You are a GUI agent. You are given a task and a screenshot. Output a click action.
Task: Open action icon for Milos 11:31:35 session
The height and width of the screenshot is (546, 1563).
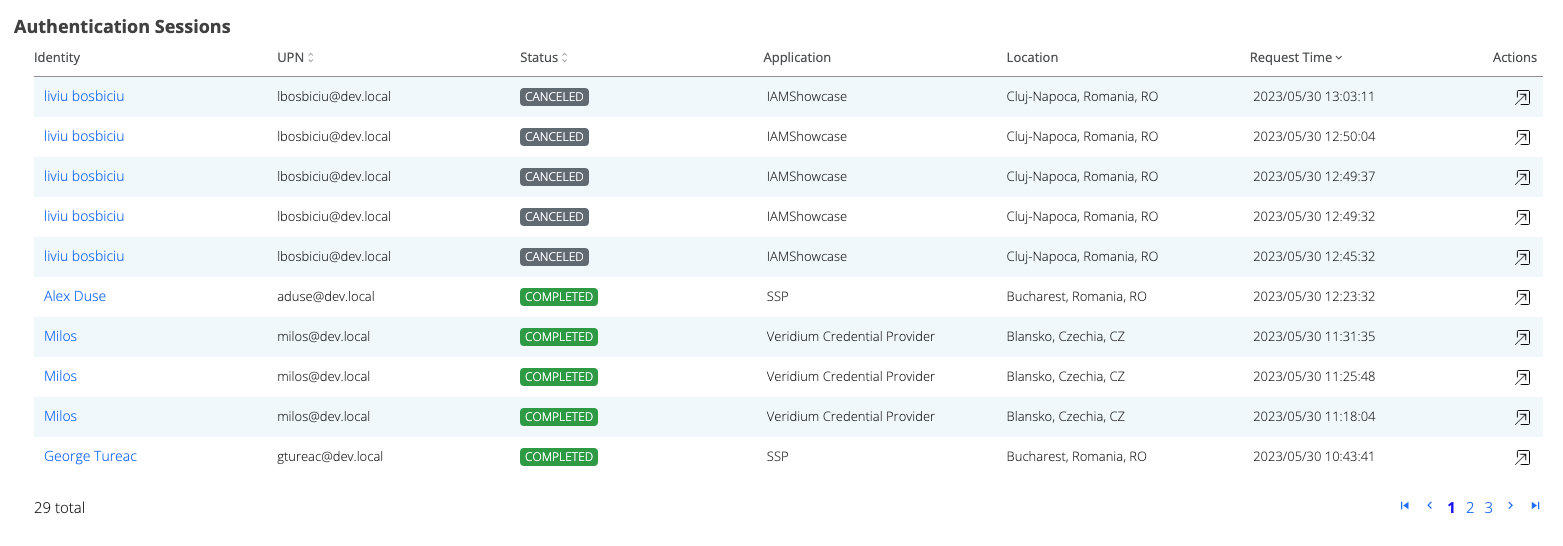1522,337
